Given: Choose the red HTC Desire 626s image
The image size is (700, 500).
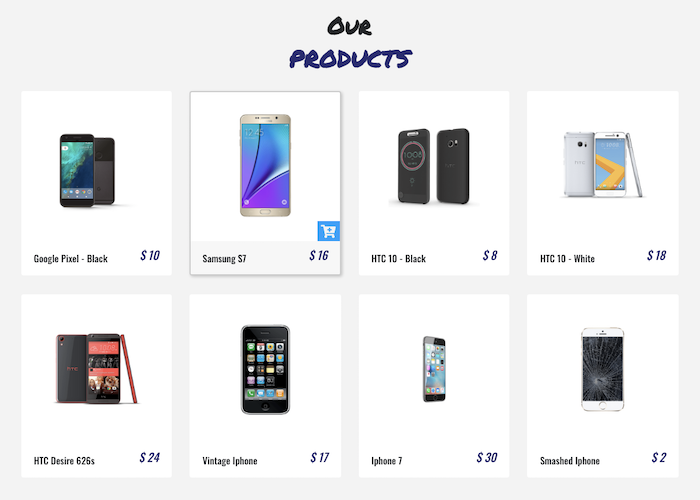Looking at the screenshot, I should [x=96, y=369].
